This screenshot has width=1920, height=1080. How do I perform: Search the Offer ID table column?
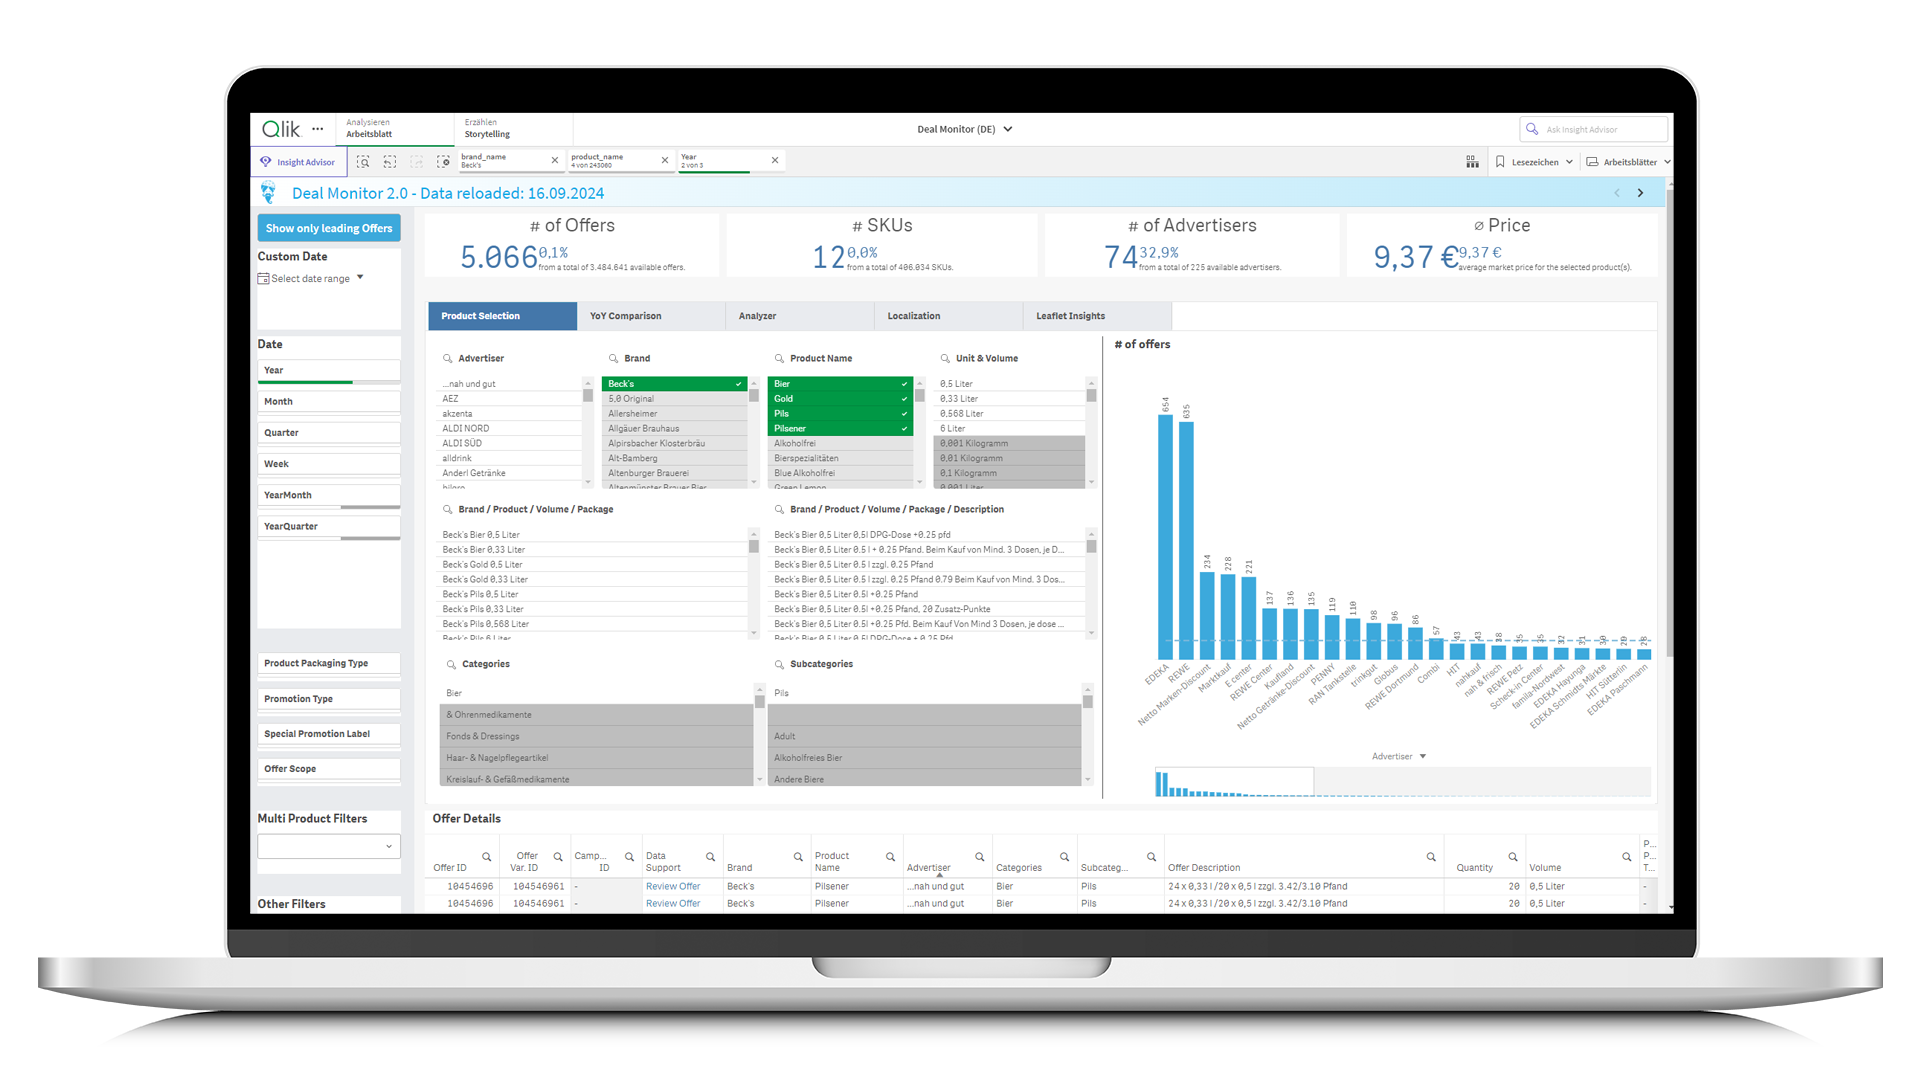[x=487, y=857]
